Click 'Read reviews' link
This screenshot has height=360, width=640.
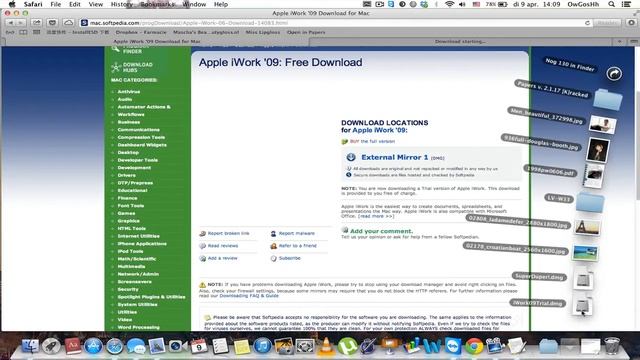(x=223, y=246)
